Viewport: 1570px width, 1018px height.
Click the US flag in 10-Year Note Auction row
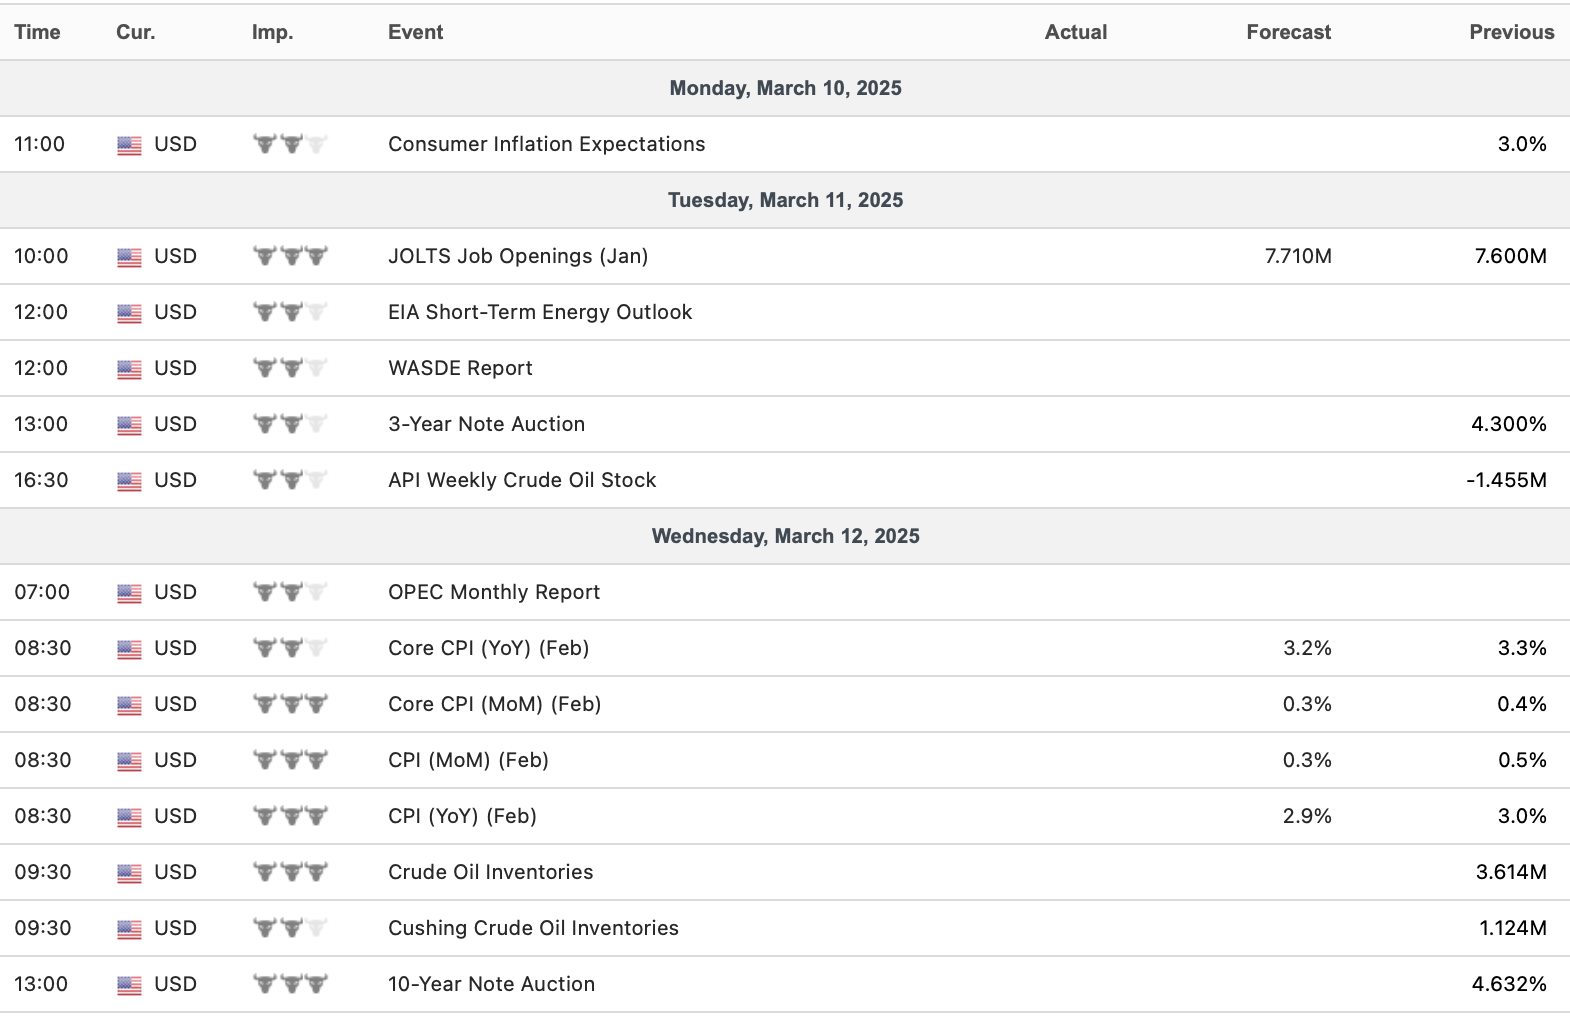coord(129,985)
